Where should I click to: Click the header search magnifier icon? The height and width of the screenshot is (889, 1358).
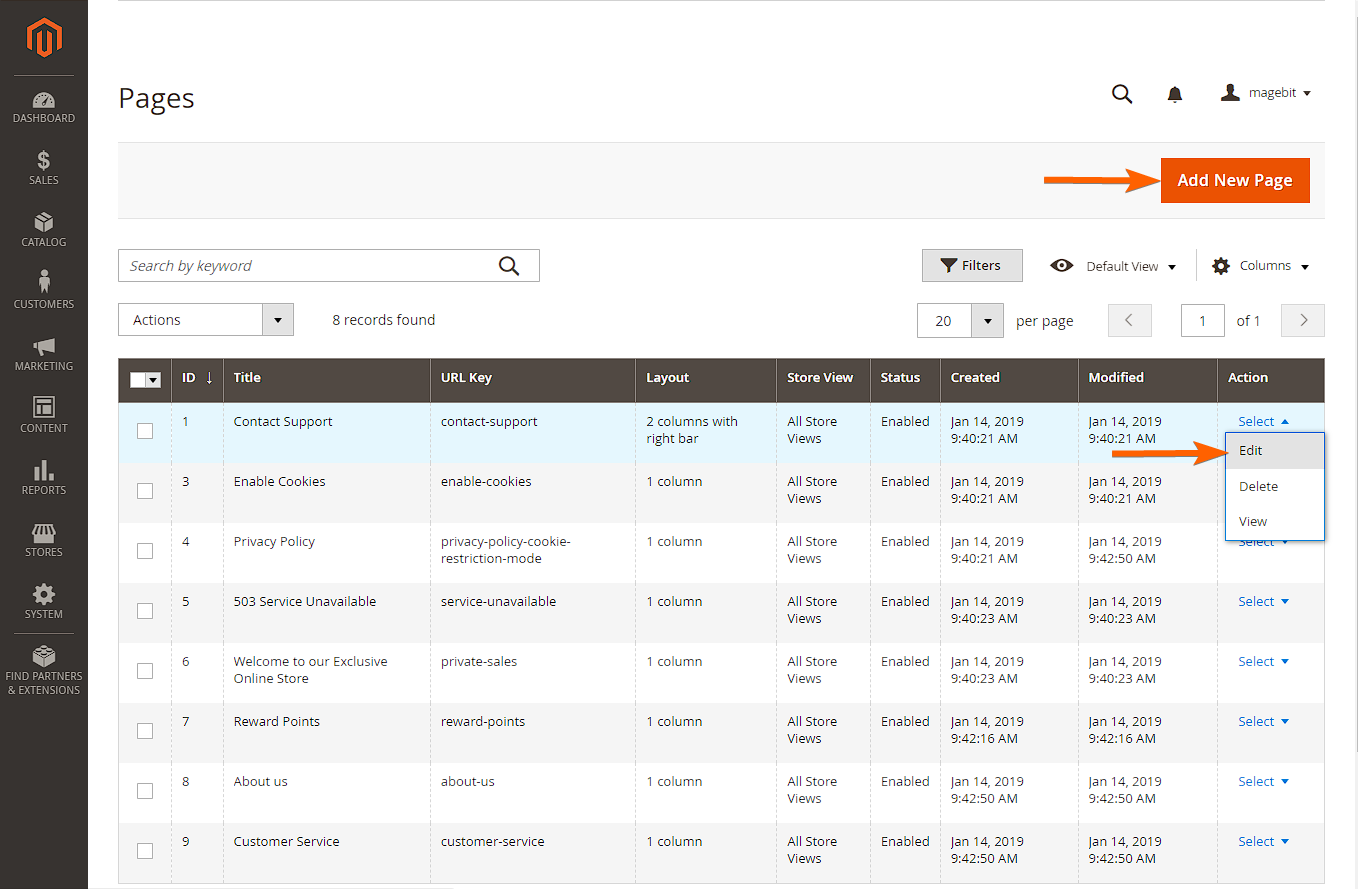point(1122,94)
